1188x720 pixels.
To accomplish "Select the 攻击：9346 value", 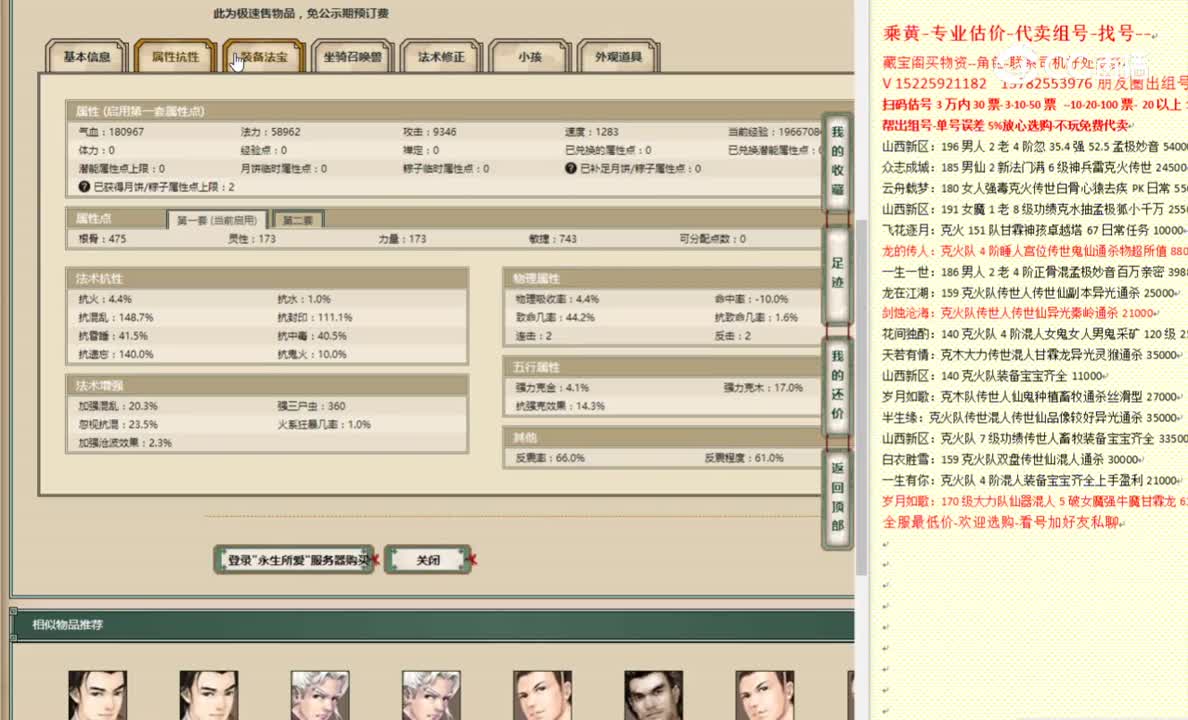I will click(430, 132).
